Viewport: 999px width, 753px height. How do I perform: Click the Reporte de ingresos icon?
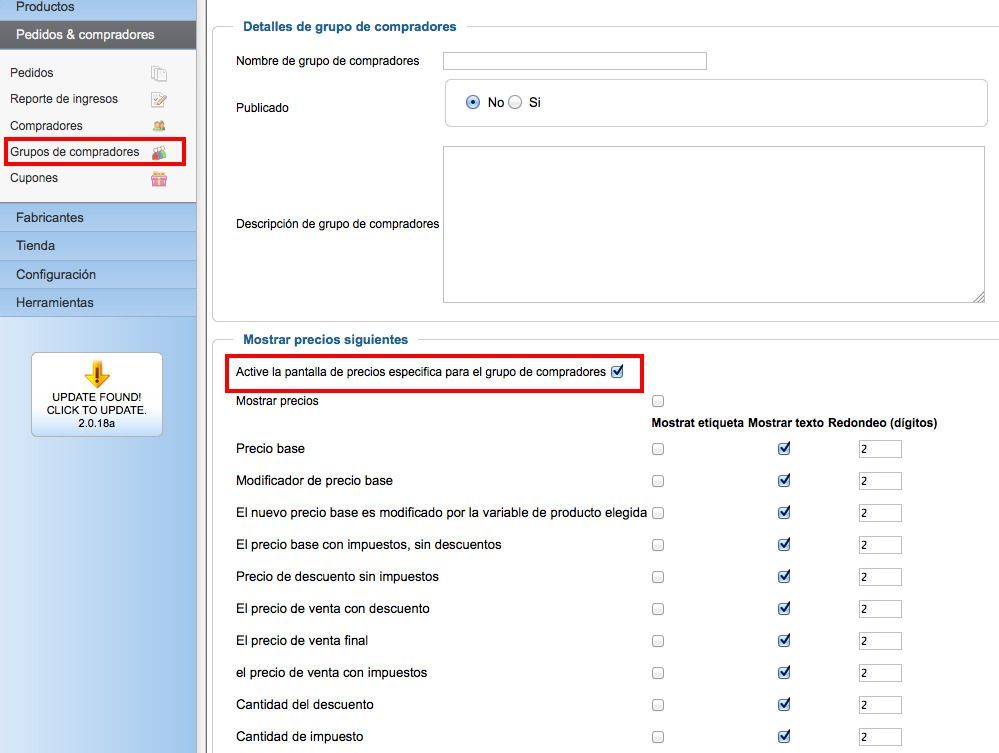coord(159,100)
